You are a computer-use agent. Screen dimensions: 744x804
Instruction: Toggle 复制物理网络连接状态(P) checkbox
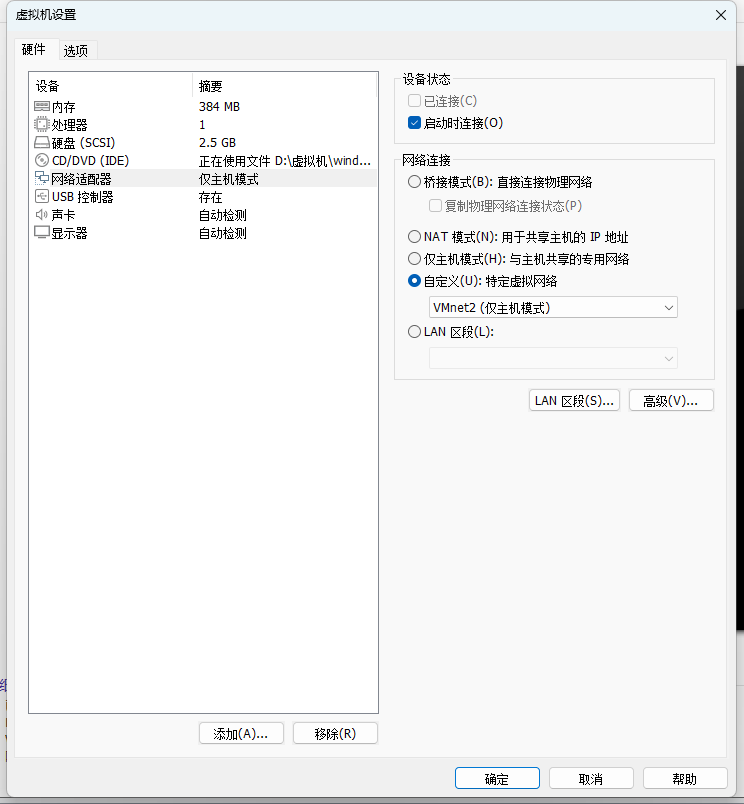tap(435, 206)
